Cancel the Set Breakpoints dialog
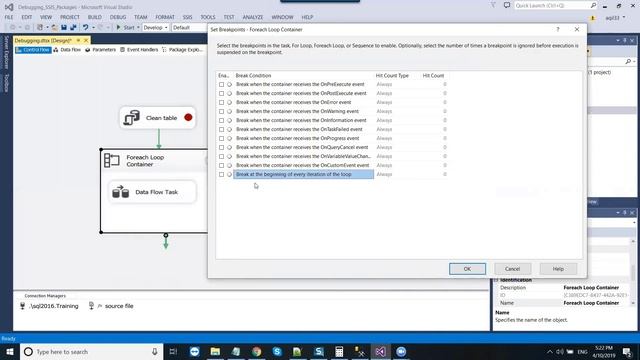 pyautogui.click(x=512, y=269)
